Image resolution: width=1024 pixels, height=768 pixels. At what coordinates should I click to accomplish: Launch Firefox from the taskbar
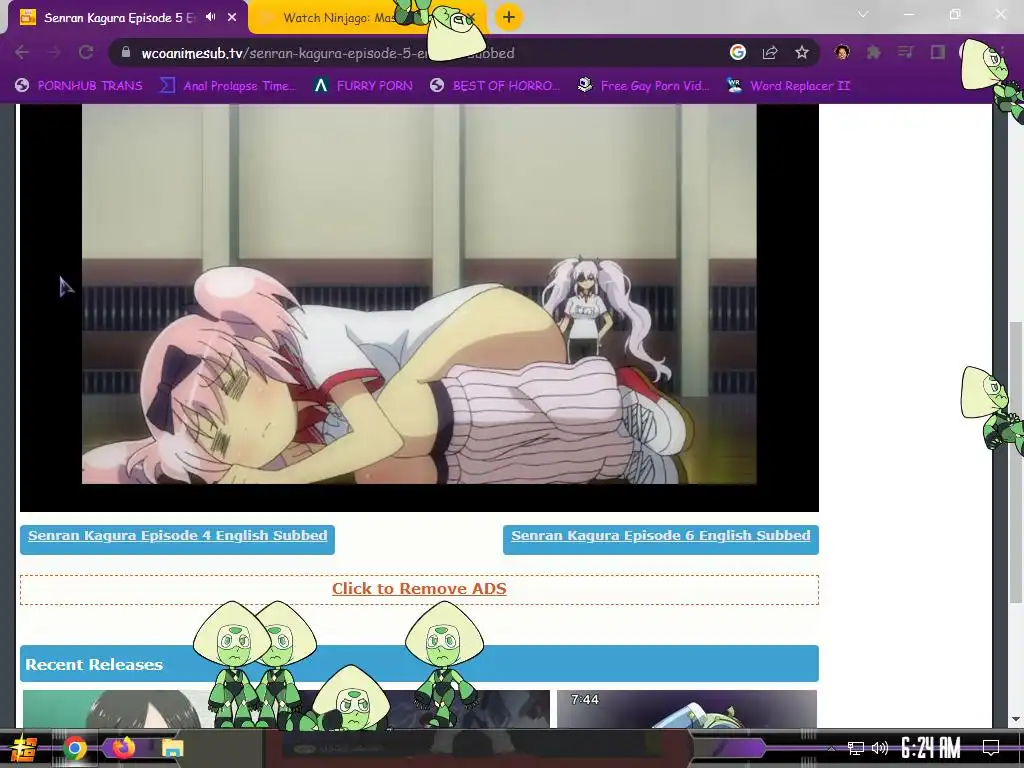pos(123,747)
